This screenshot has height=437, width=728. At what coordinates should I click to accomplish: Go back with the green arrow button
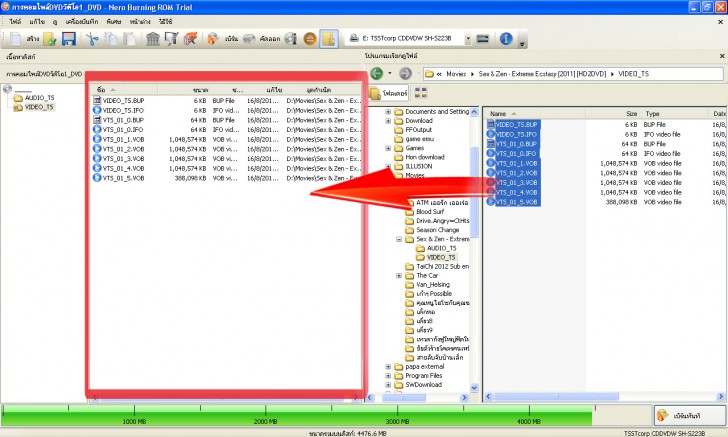tap(377, 73)
